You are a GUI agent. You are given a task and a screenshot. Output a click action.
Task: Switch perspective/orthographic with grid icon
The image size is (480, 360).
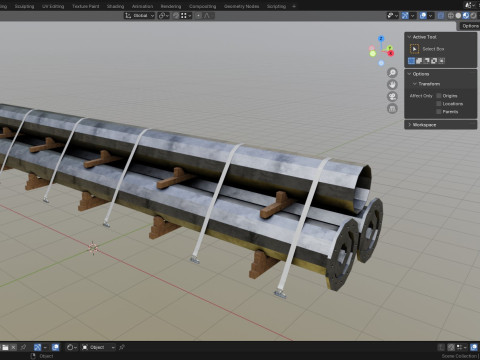(392, 108)
